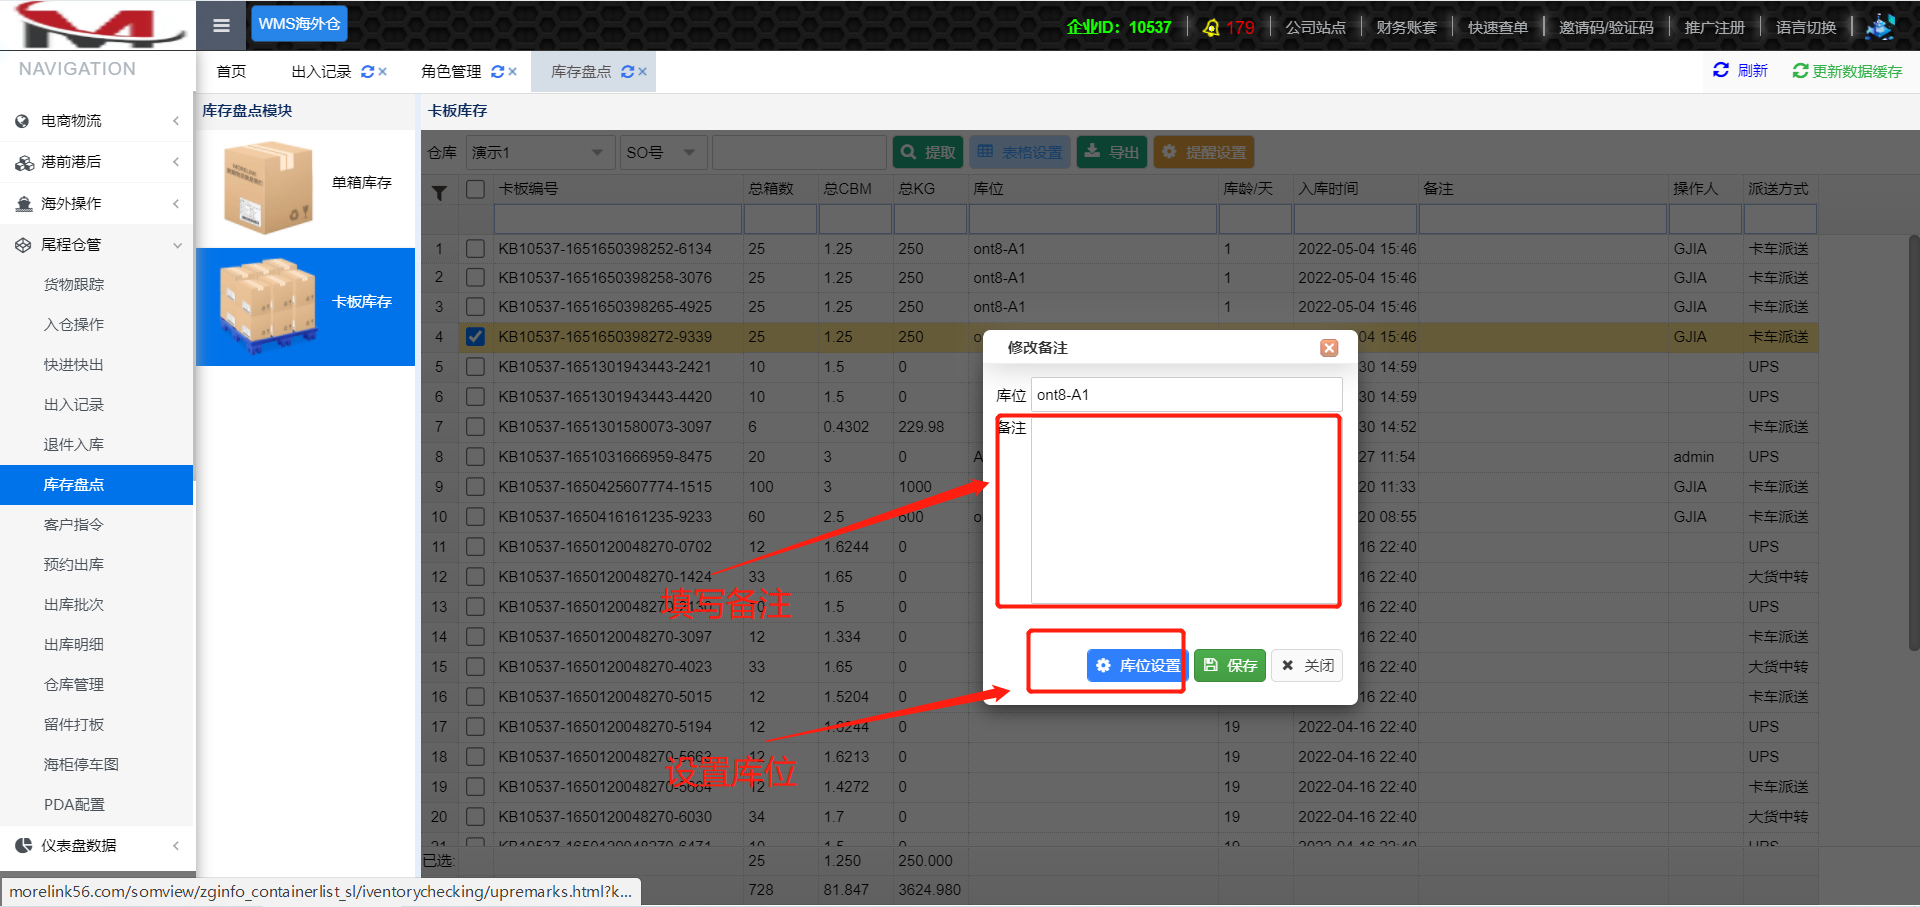Click inside the 备注 text area
Viewport: 1920px width, 907px height.
click(x=1185, y=510)
